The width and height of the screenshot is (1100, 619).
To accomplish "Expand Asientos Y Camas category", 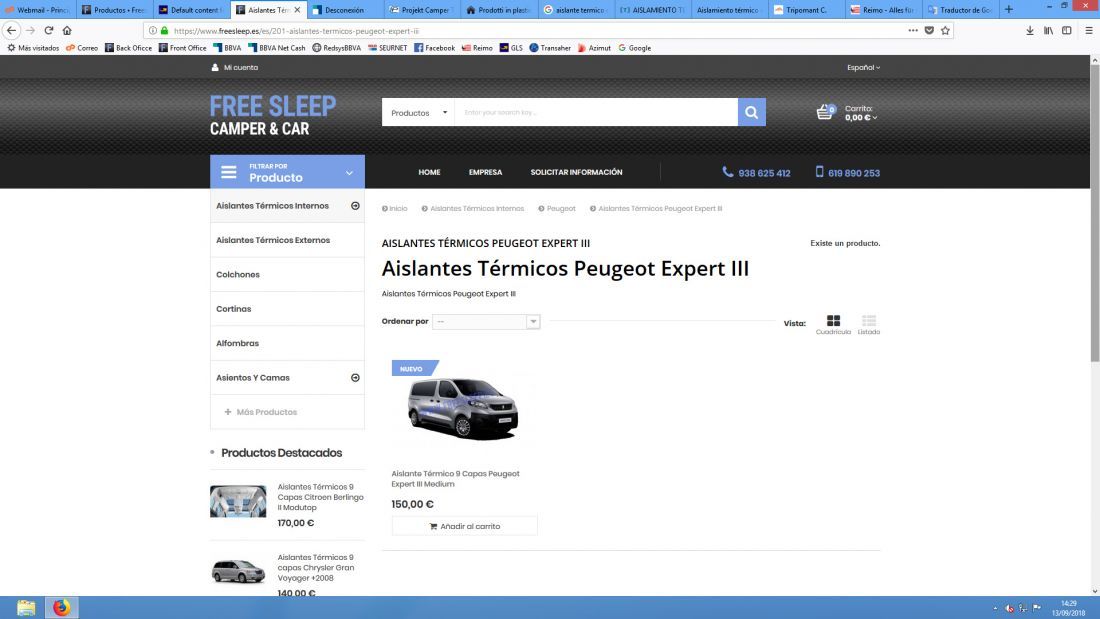I will click(x=355, y=378).
